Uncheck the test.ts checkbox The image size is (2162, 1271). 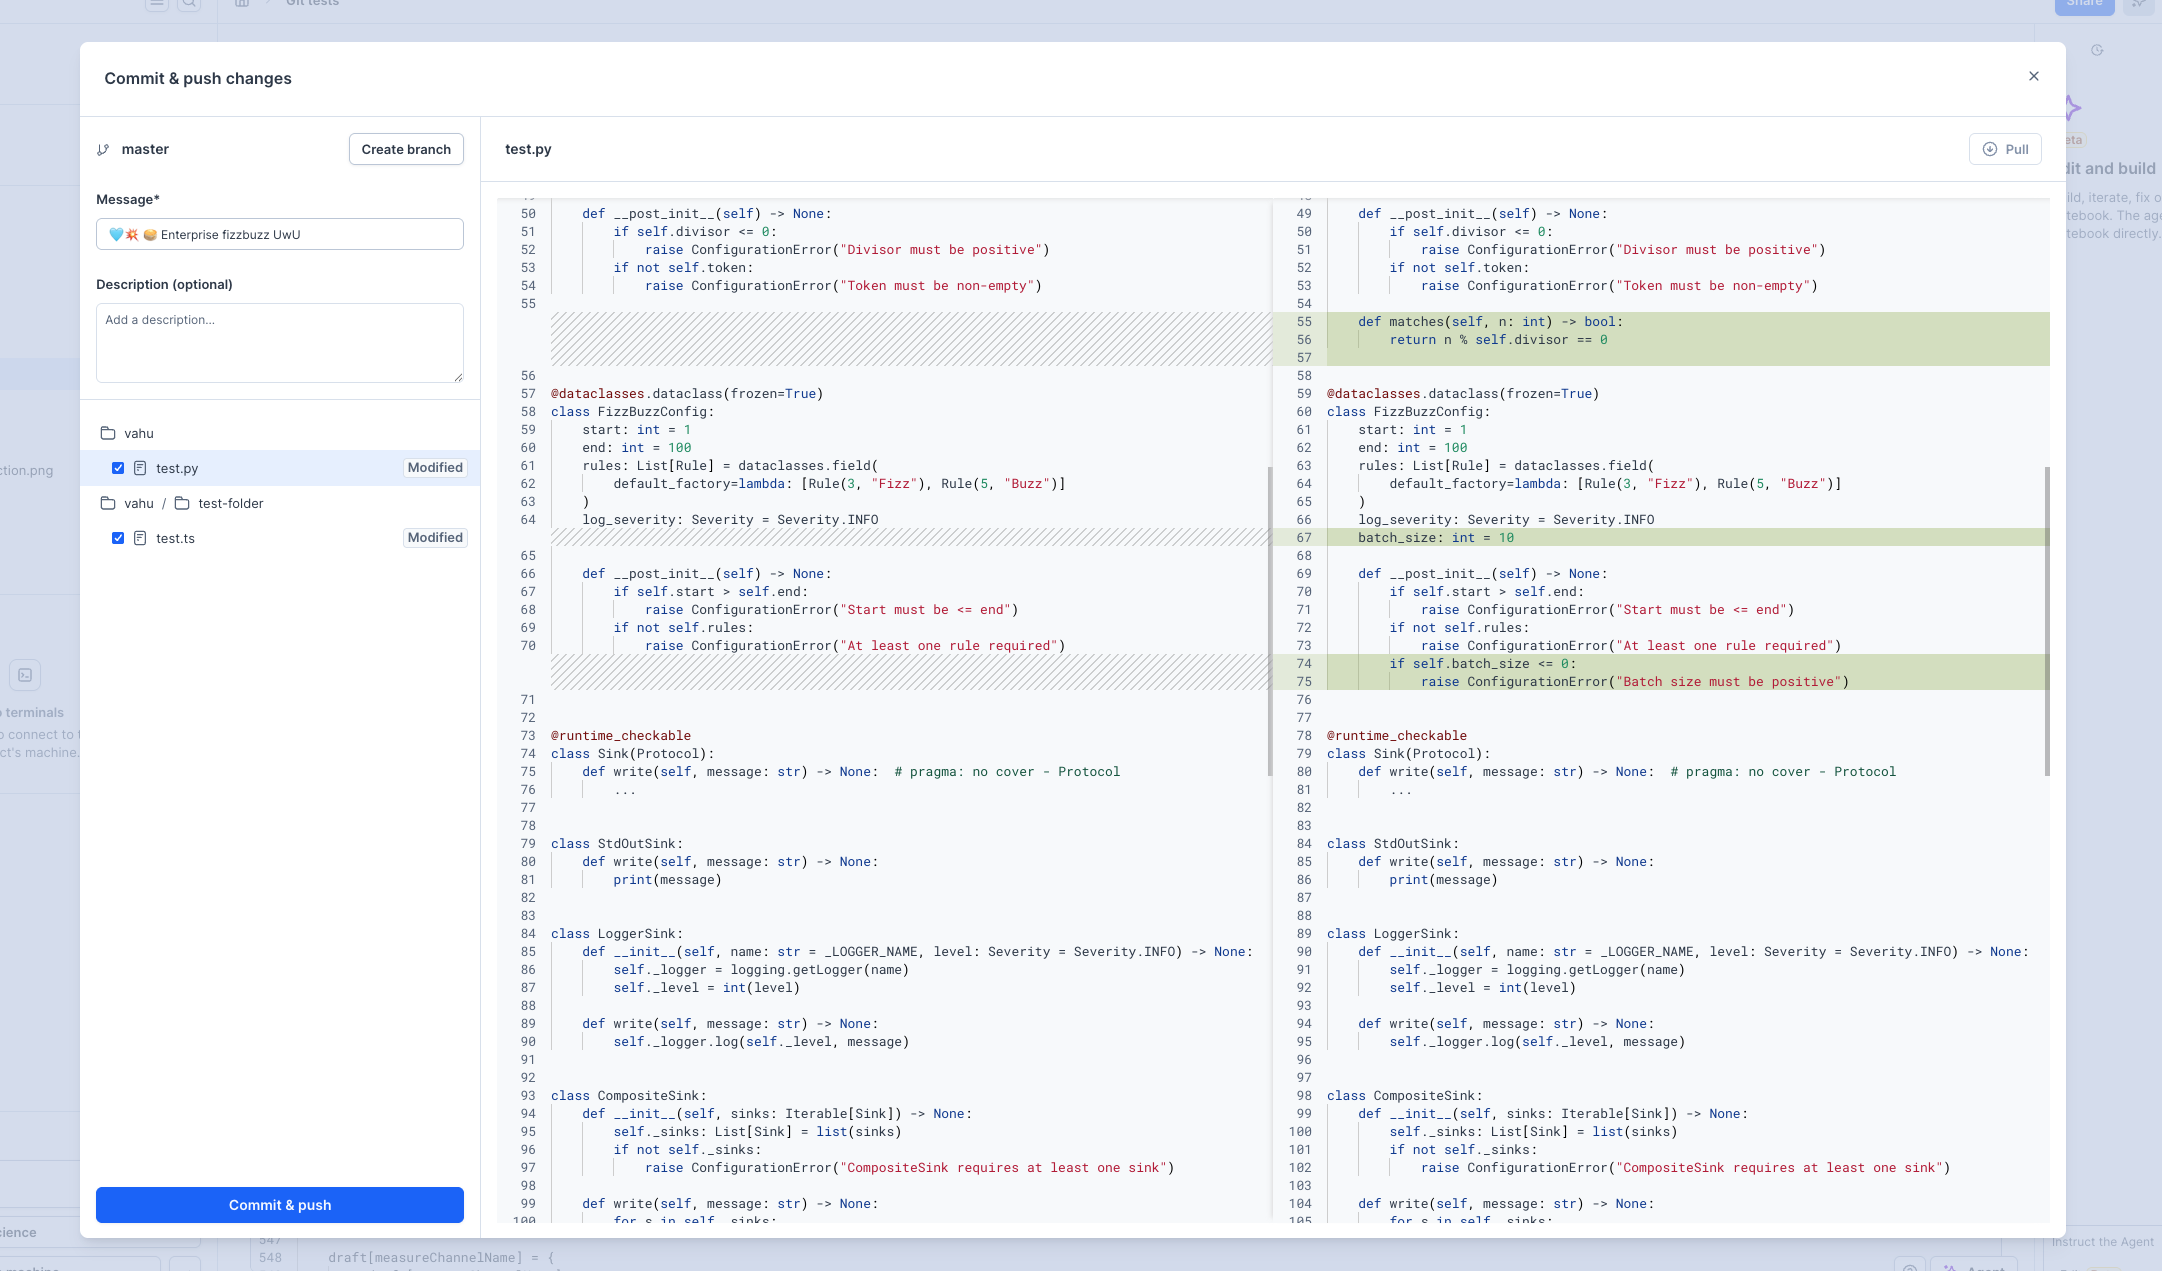pyautogui.click(x=118, y=538)
